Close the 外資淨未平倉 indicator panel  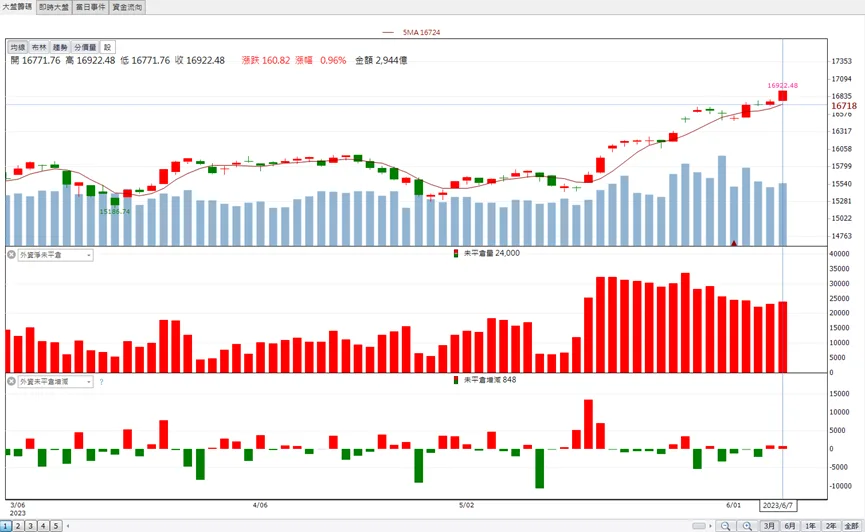(x=11, y=255)
